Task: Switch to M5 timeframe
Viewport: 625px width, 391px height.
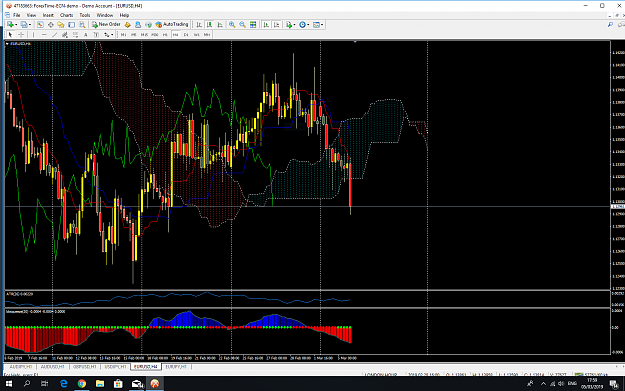Action: pos(134,35)
